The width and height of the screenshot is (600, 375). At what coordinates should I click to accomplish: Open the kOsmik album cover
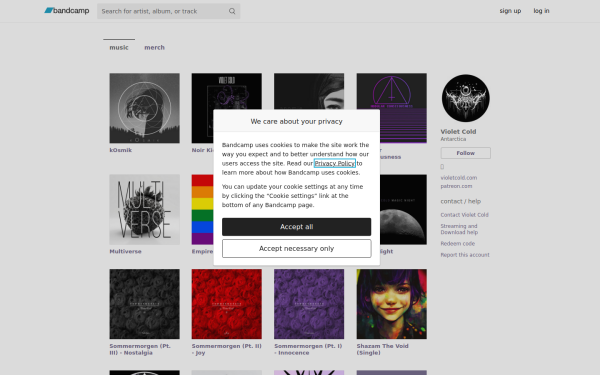click(x=144, y=108)
